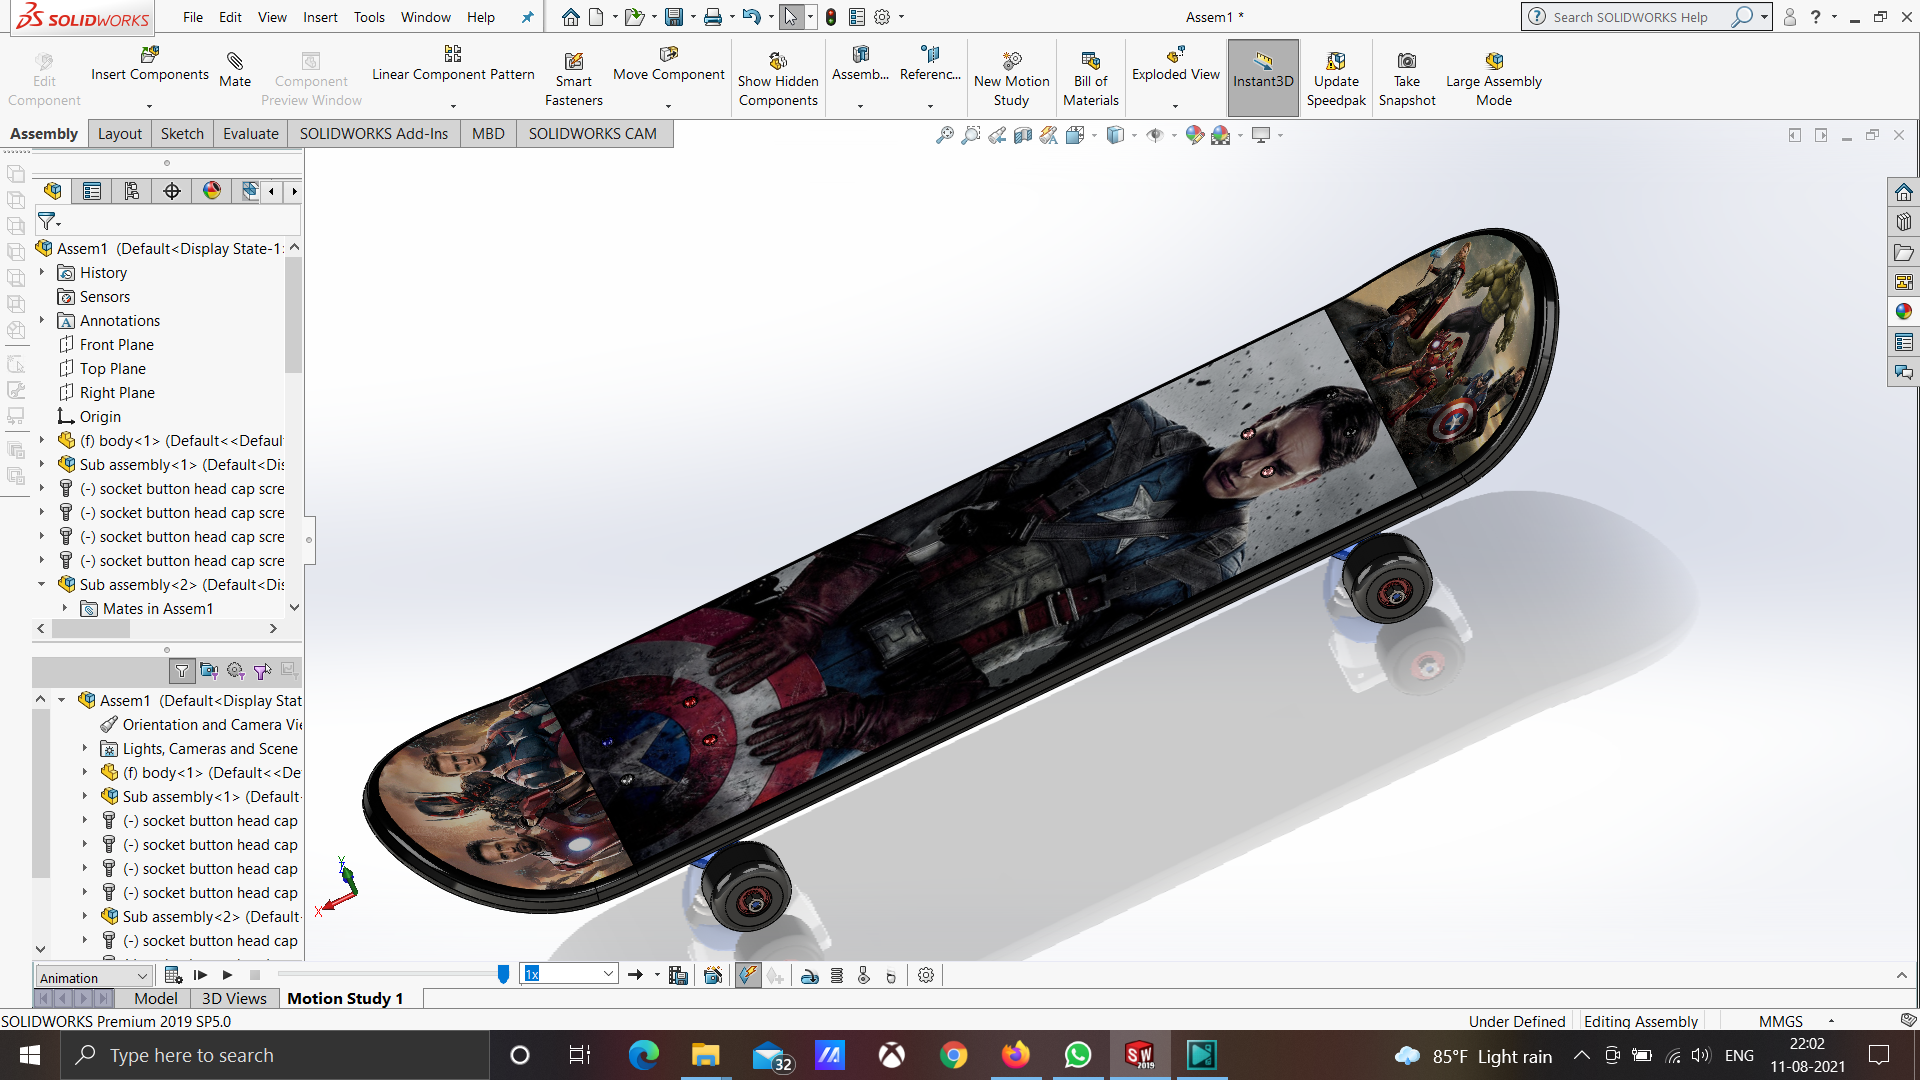This screenshot has height=1080, width=1920.
Task: Select the Mate tool
Action: point(235,70)
